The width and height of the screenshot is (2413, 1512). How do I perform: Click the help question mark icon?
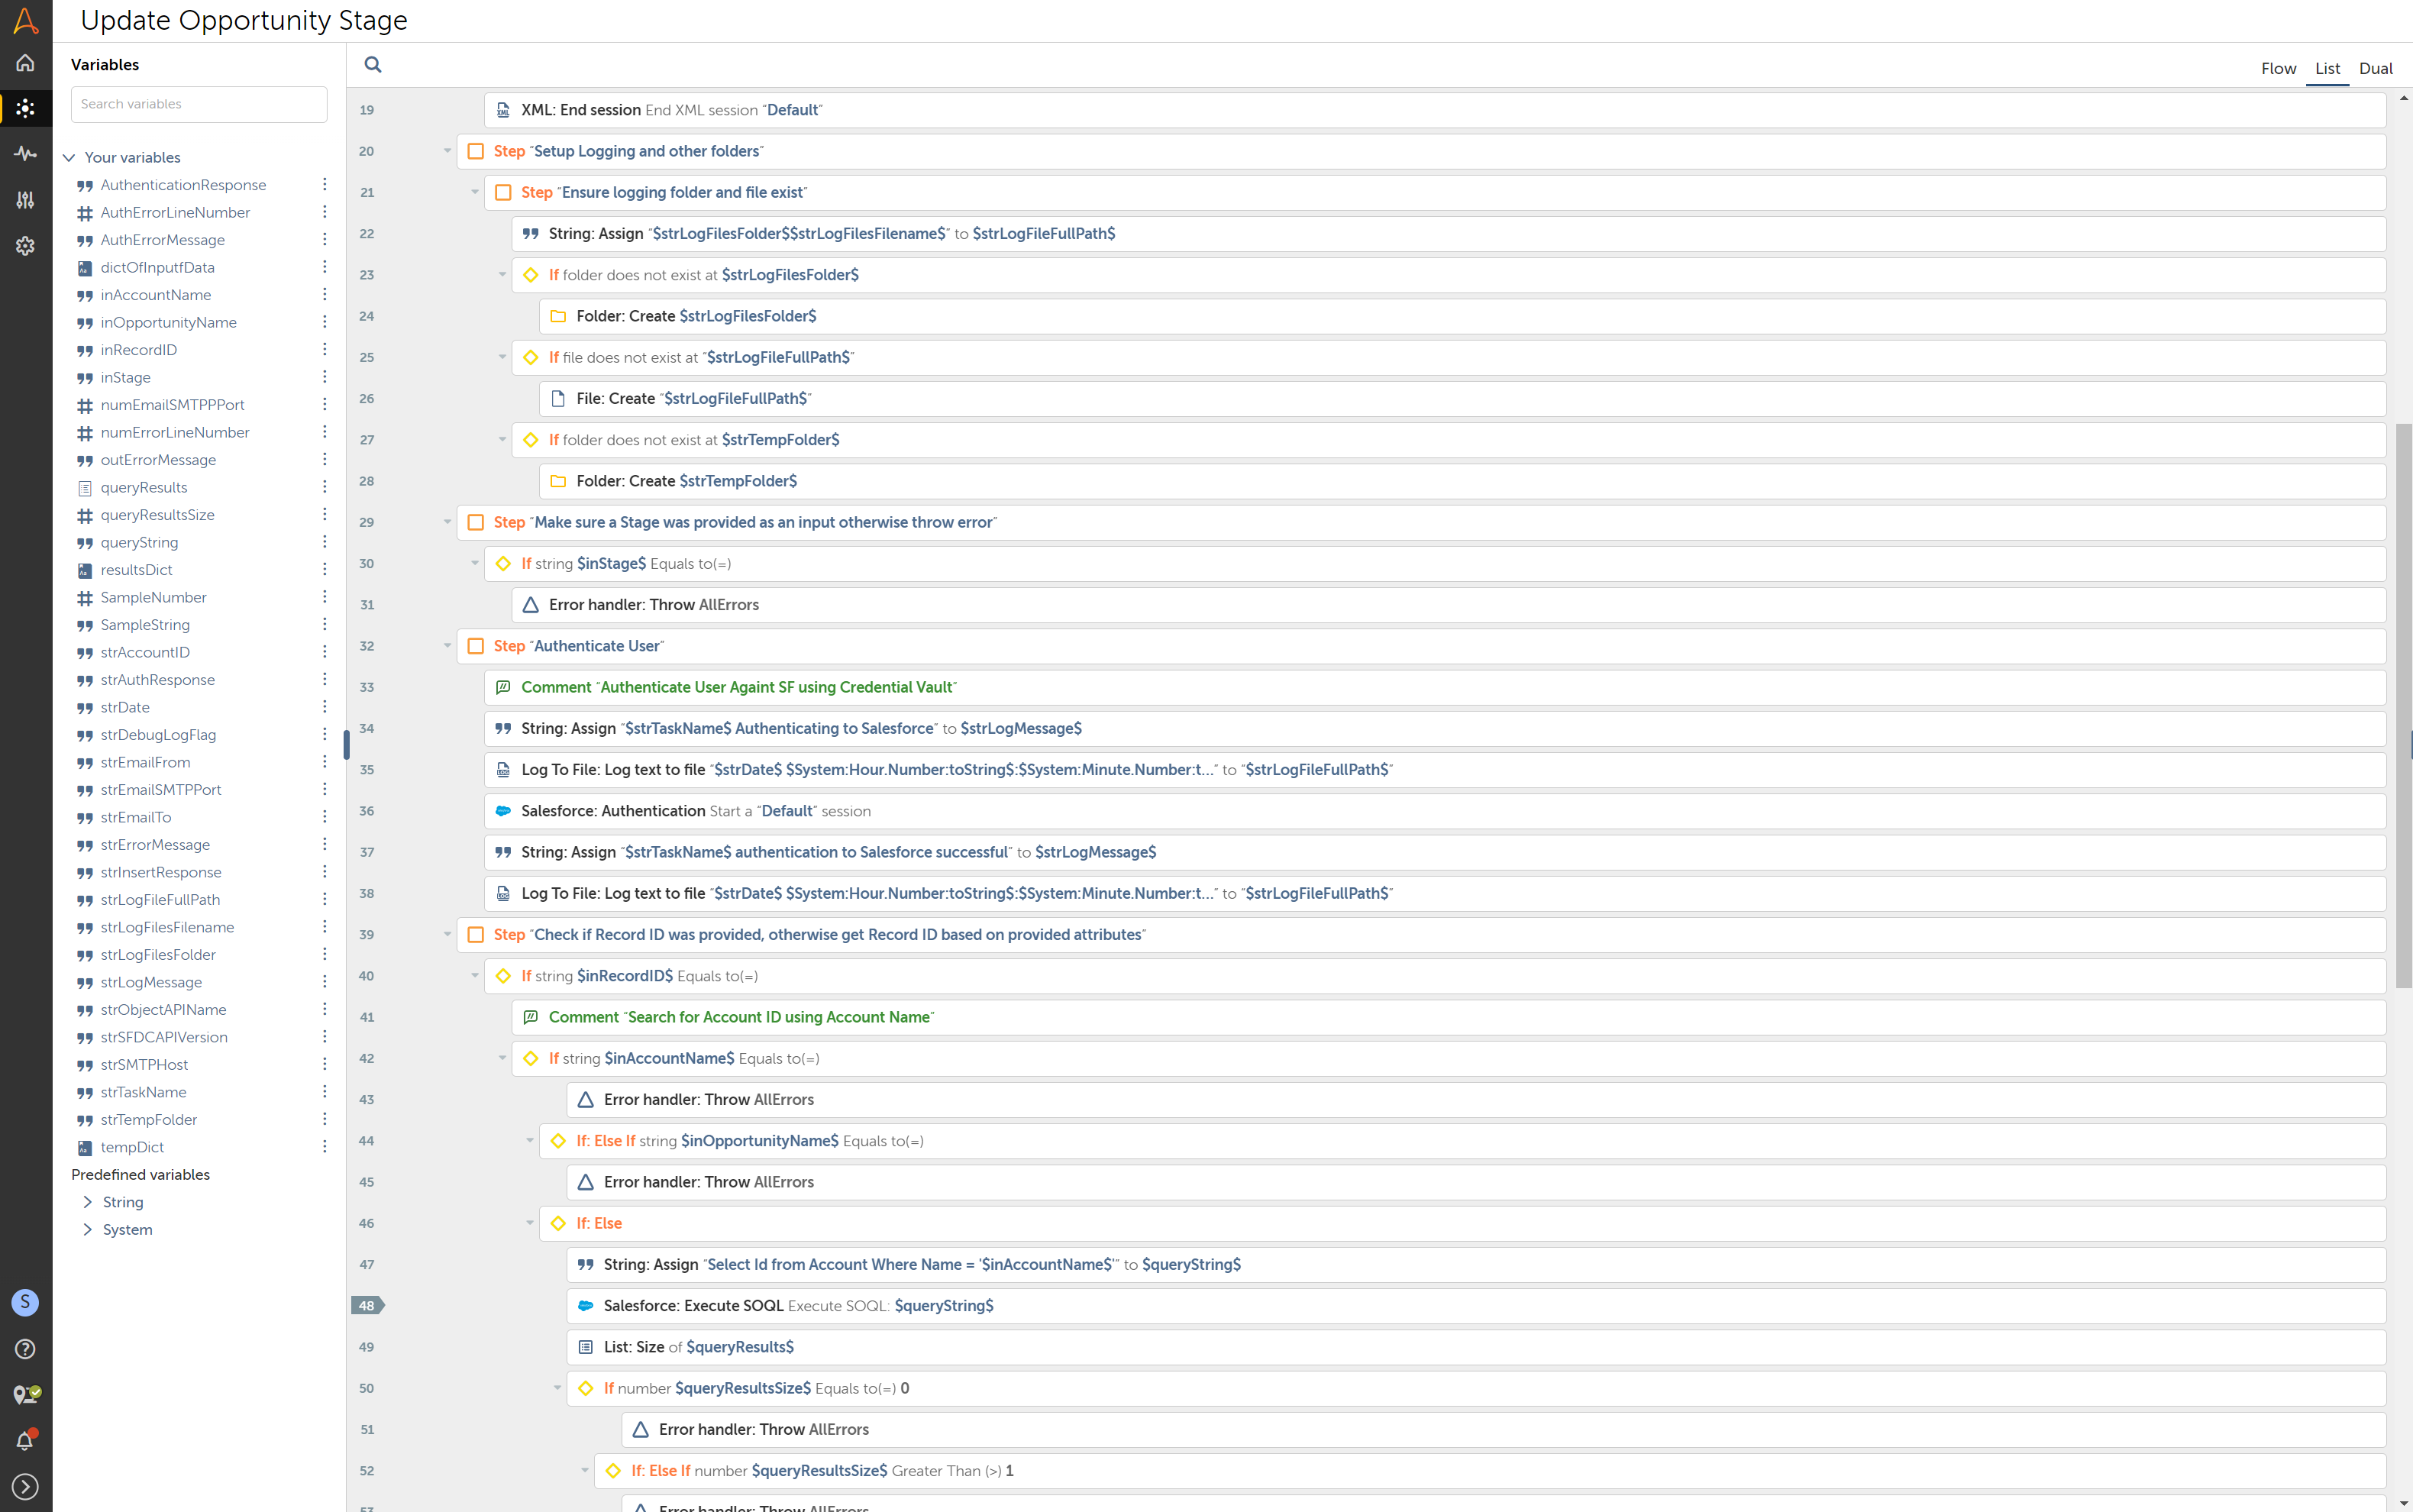point(25,1348)
